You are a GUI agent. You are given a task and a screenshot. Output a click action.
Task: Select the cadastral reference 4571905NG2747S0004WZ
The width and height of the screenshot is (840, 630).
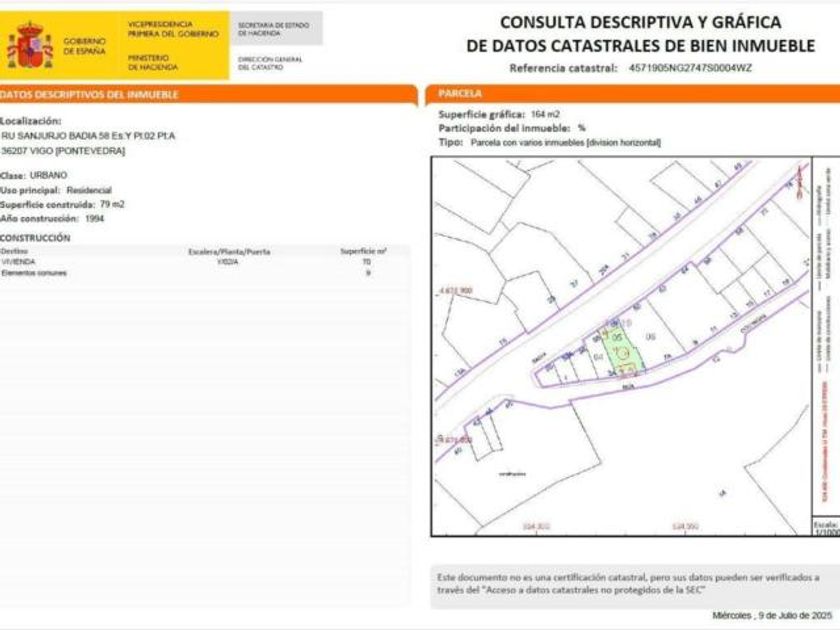point(690,68)
